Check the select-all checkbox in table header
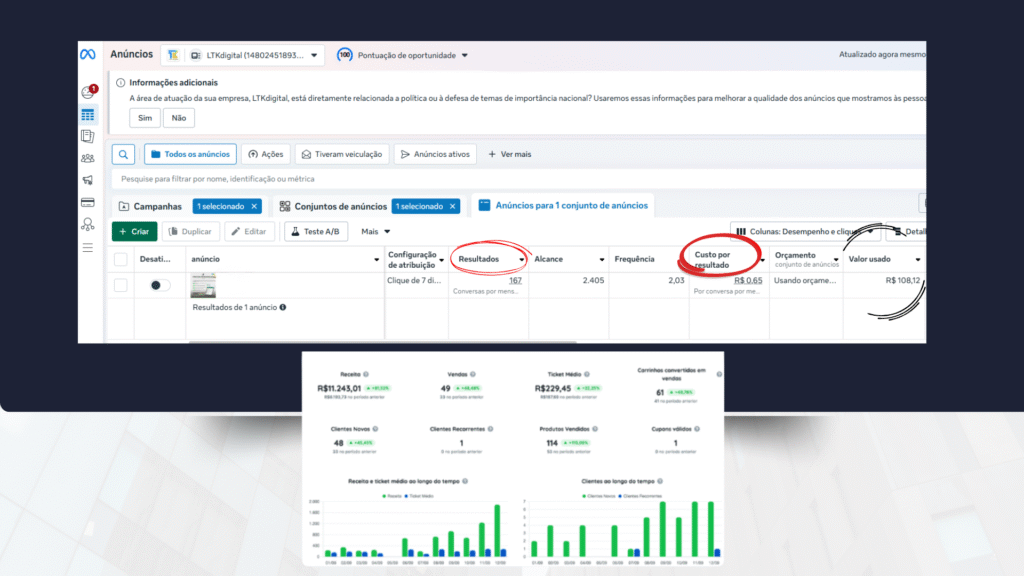Screen dimensions: 1024x576 pos(120,259)
